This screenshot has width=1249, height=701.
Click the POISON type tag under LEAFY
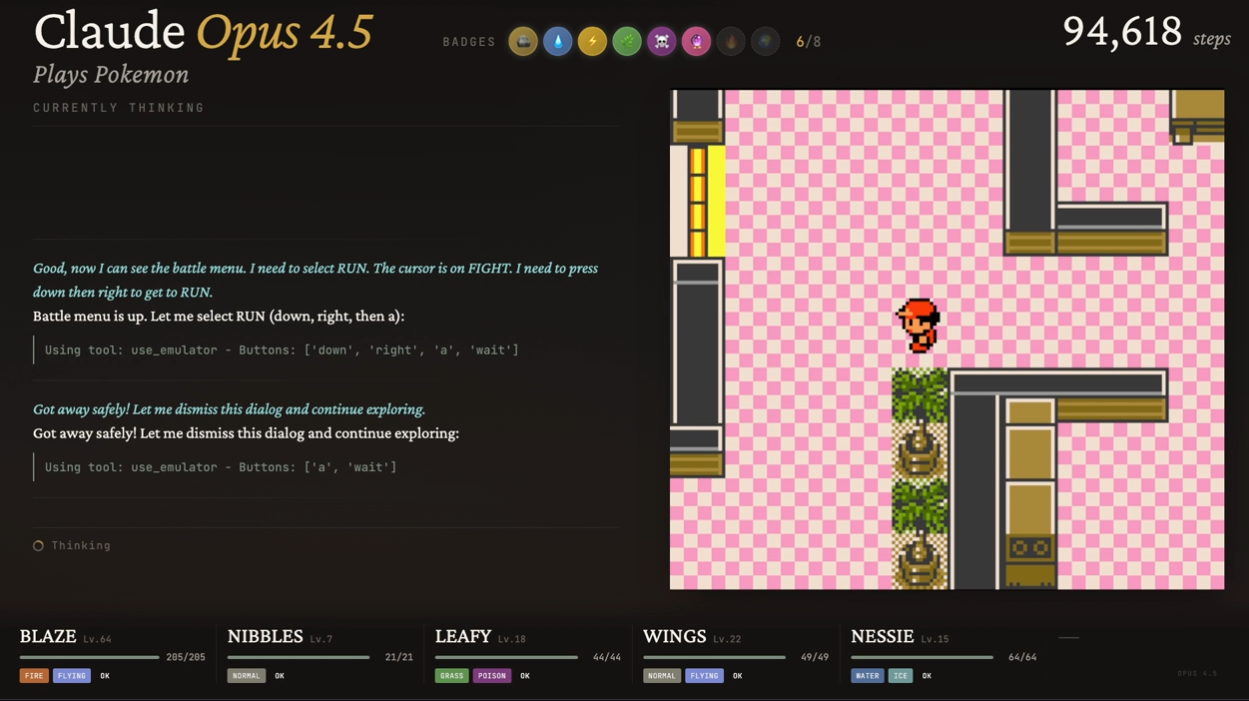(492, 676)
